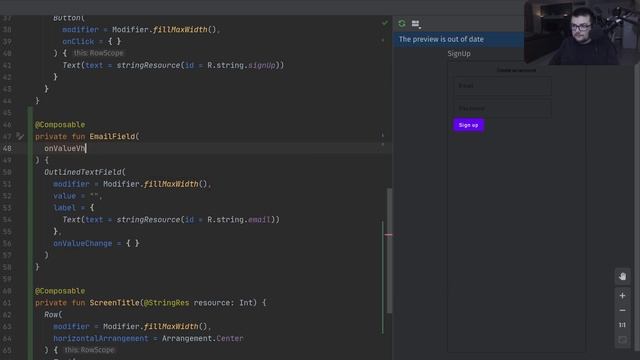Screen dimensions: 640x360
Task: Click line number 48 in gutter
Action: pos(7,148)
